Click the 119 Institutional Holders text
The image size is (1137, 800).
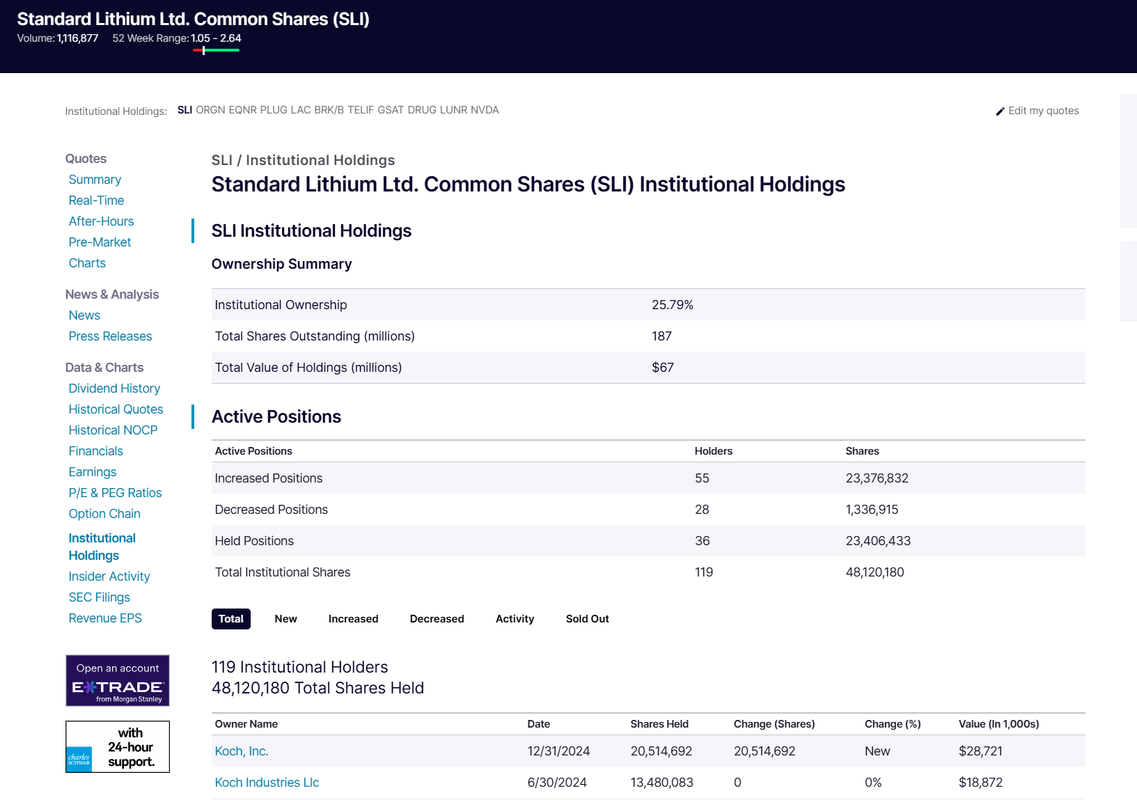(x=299, y=667)
